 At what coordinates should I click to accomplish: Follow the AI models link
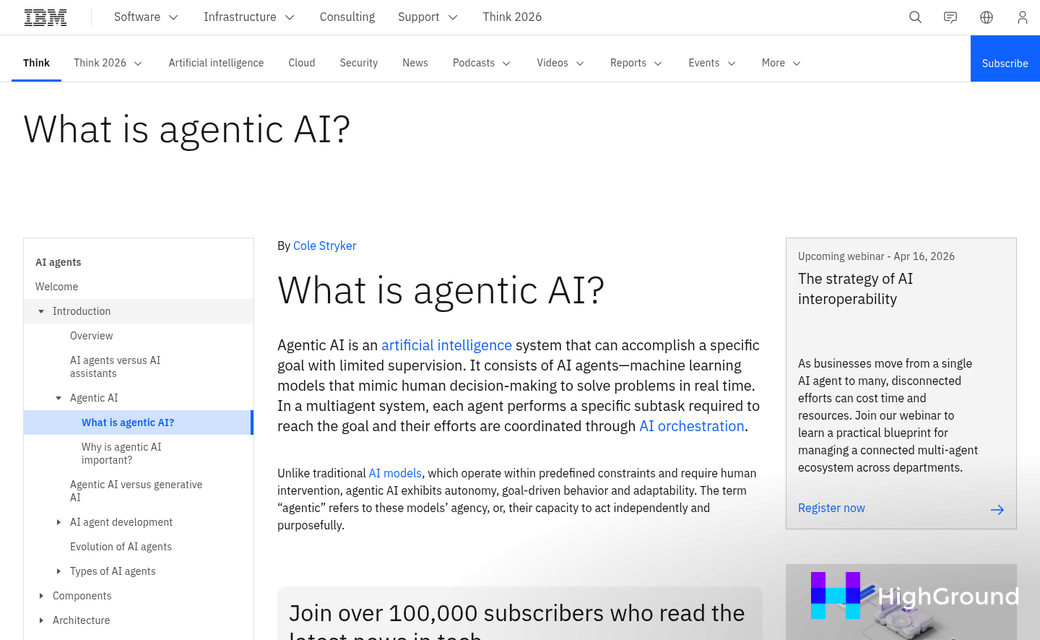(x=395, y=473)
